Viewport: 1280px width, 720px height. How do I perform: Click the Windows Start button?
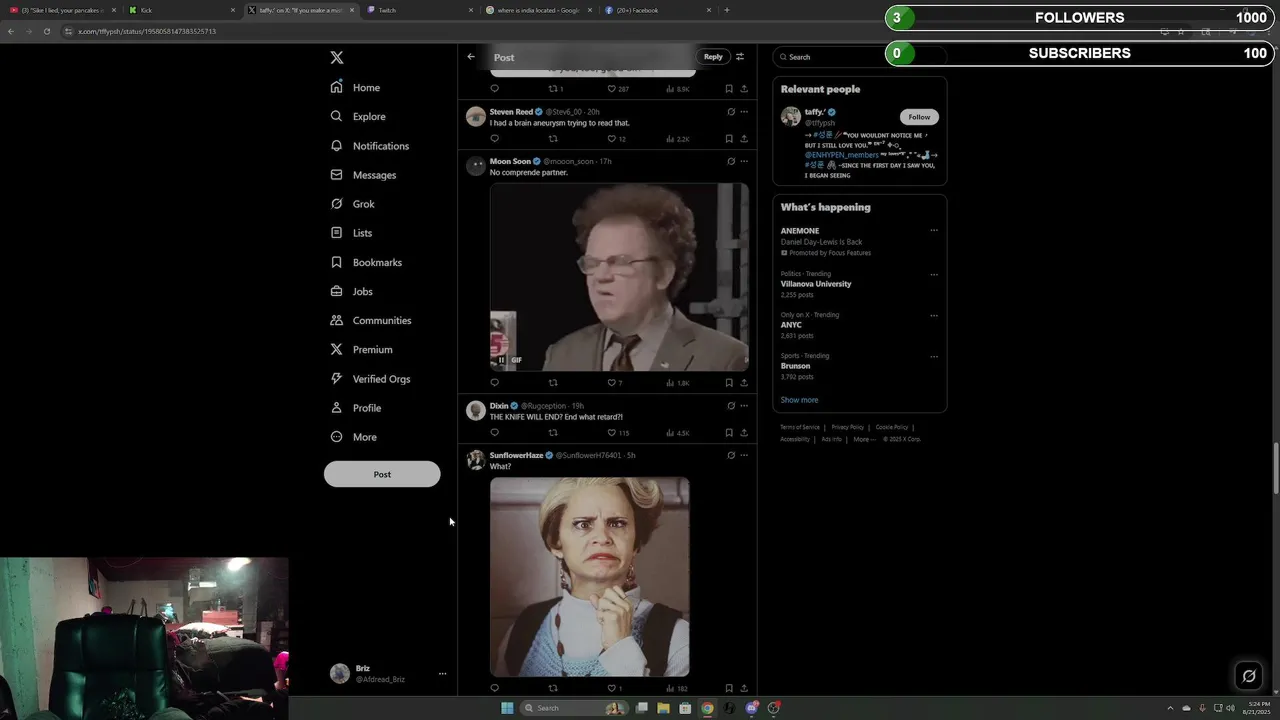(x=507, y=708)
